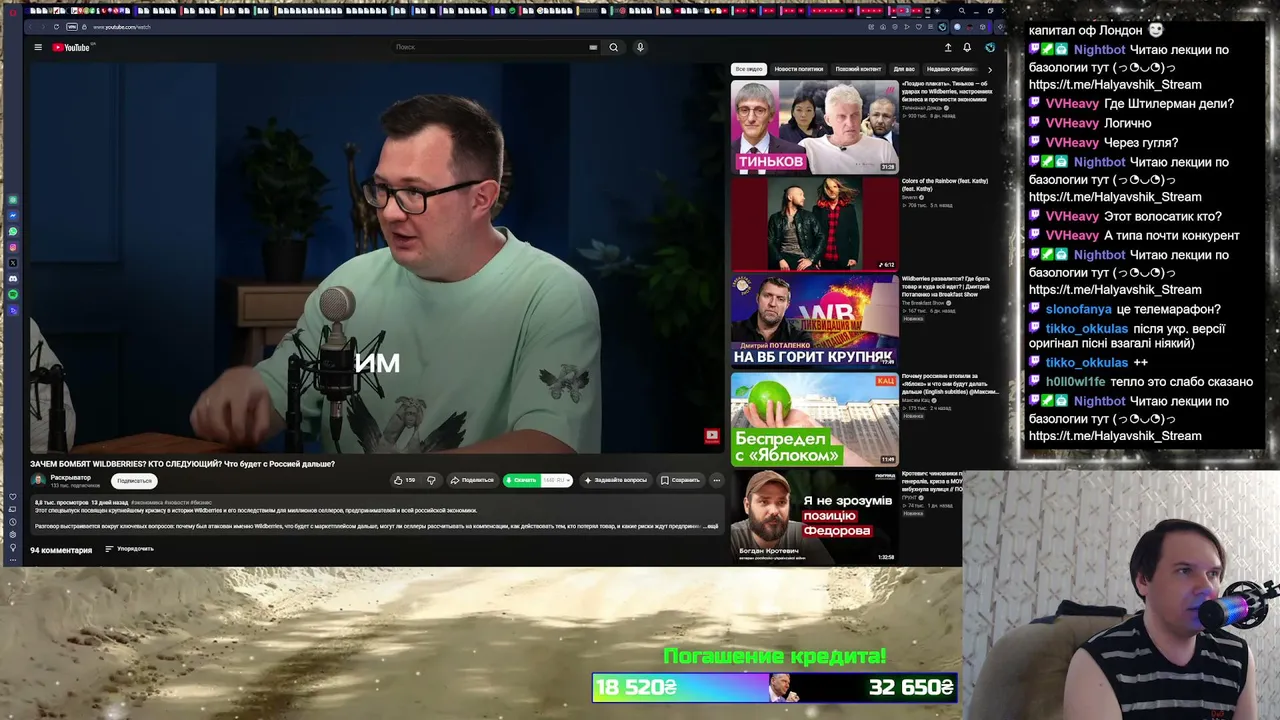Click the Погашение кредита donation goal bar
This screenshot has width=1280, height=720.
774,687
